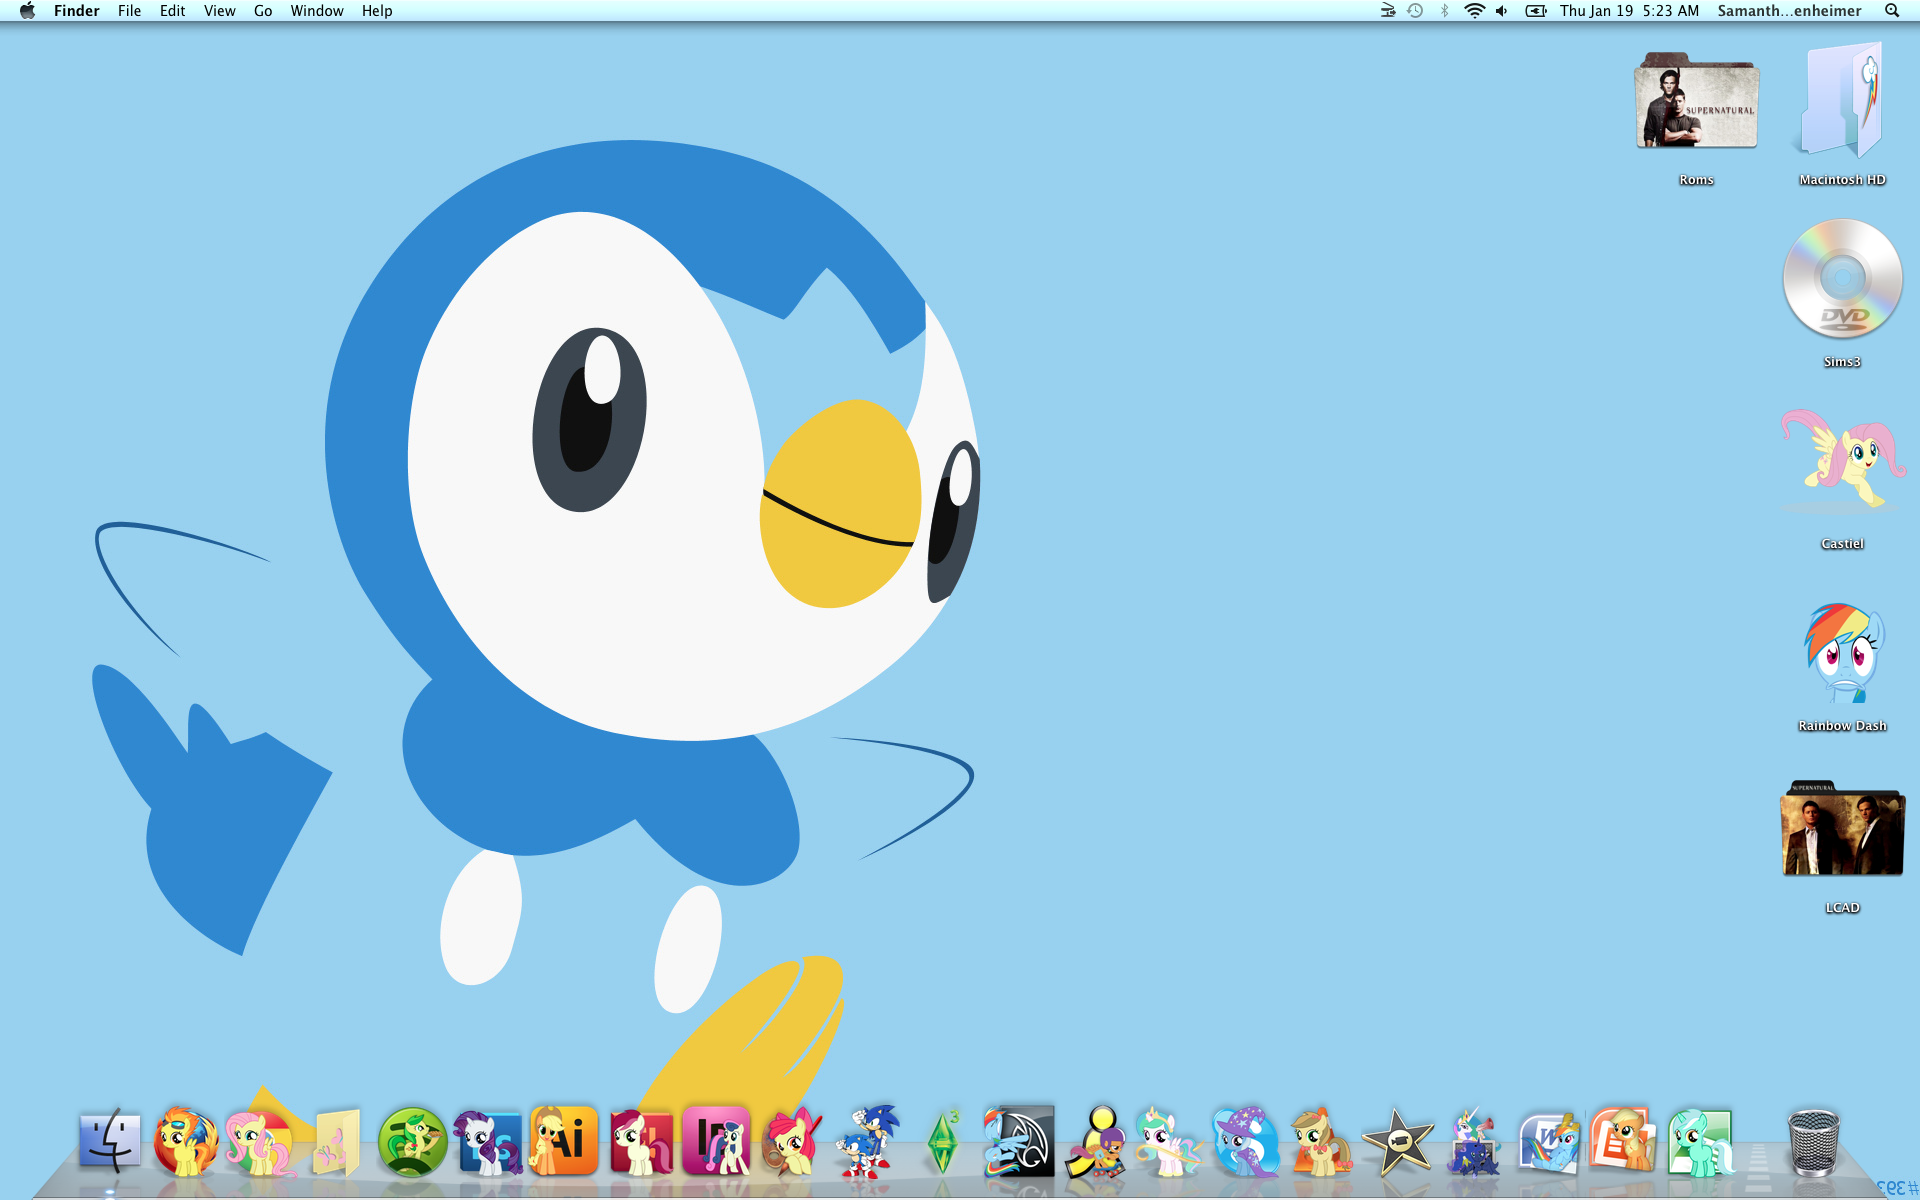Open iMovie star icon in dock

click(1397, 1141)
